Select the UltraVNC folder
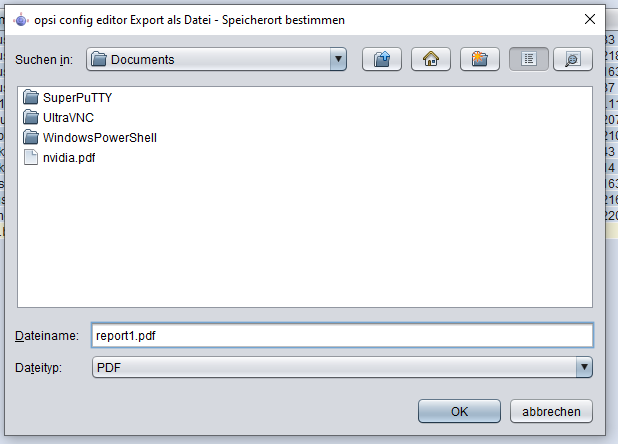The width and height of the screenshot is (618, 444). (68, 118)
